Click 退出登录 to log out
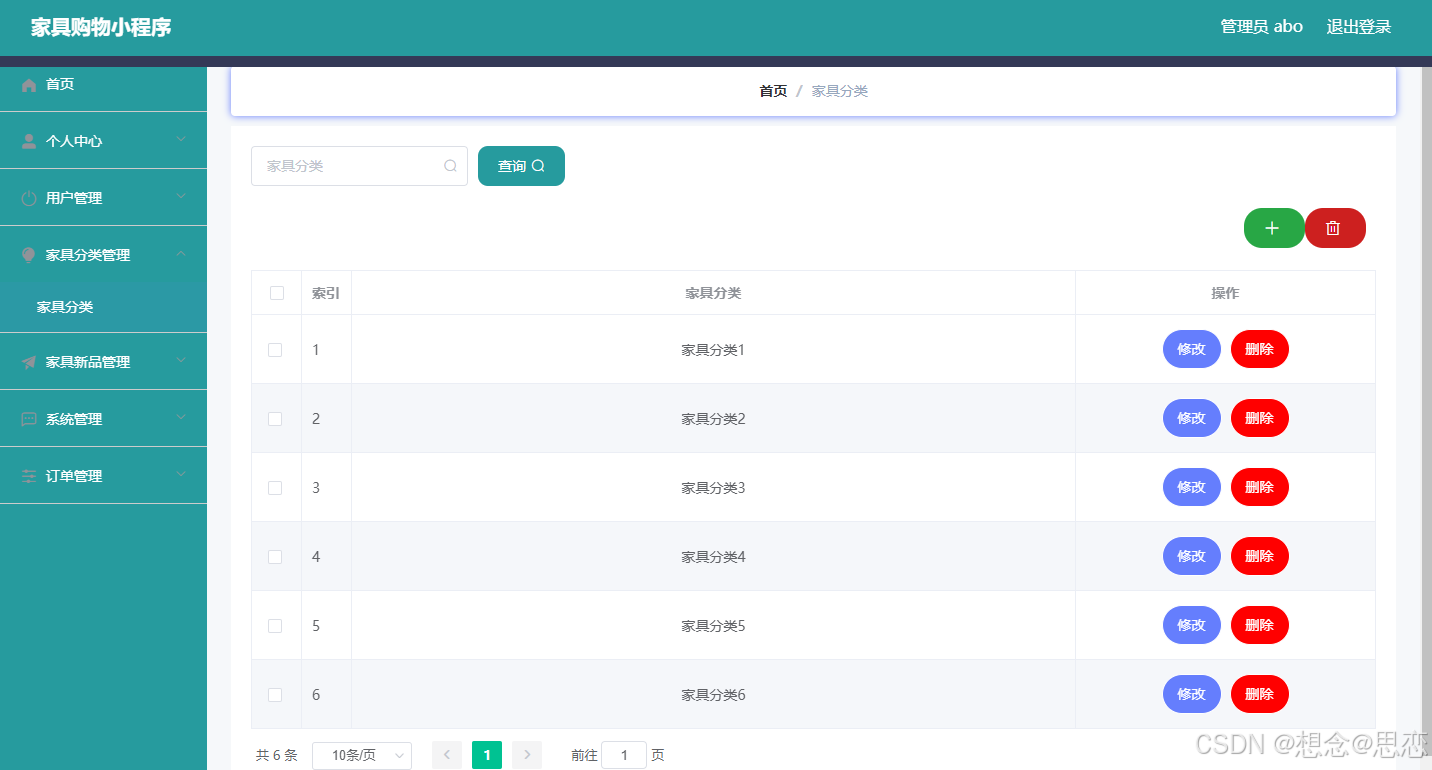Image resolution: width=1432 pixels, height=770 pixels. pos(1359,27)
